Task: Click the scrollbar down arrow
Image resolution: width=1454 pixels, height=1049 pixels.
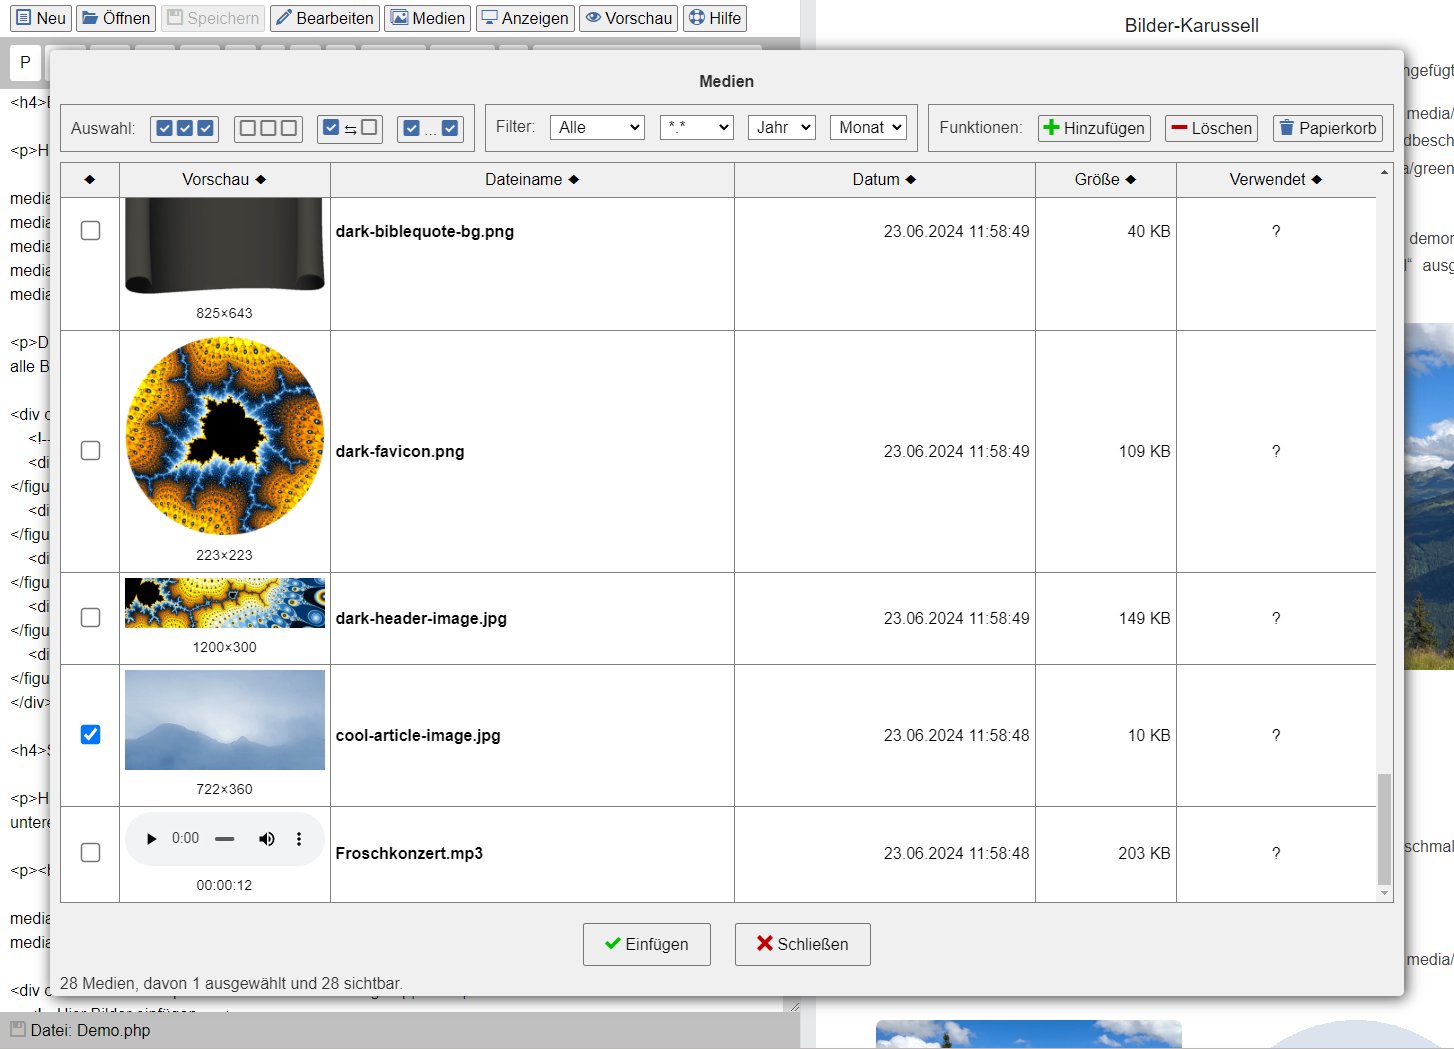Action: [1384, 893]
